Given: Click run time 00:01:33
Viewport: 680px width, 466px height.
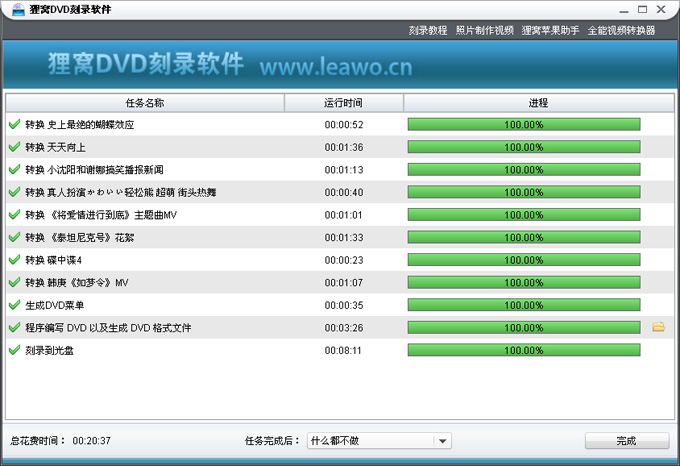Looking at the screenshot, I should pos(344,238).
